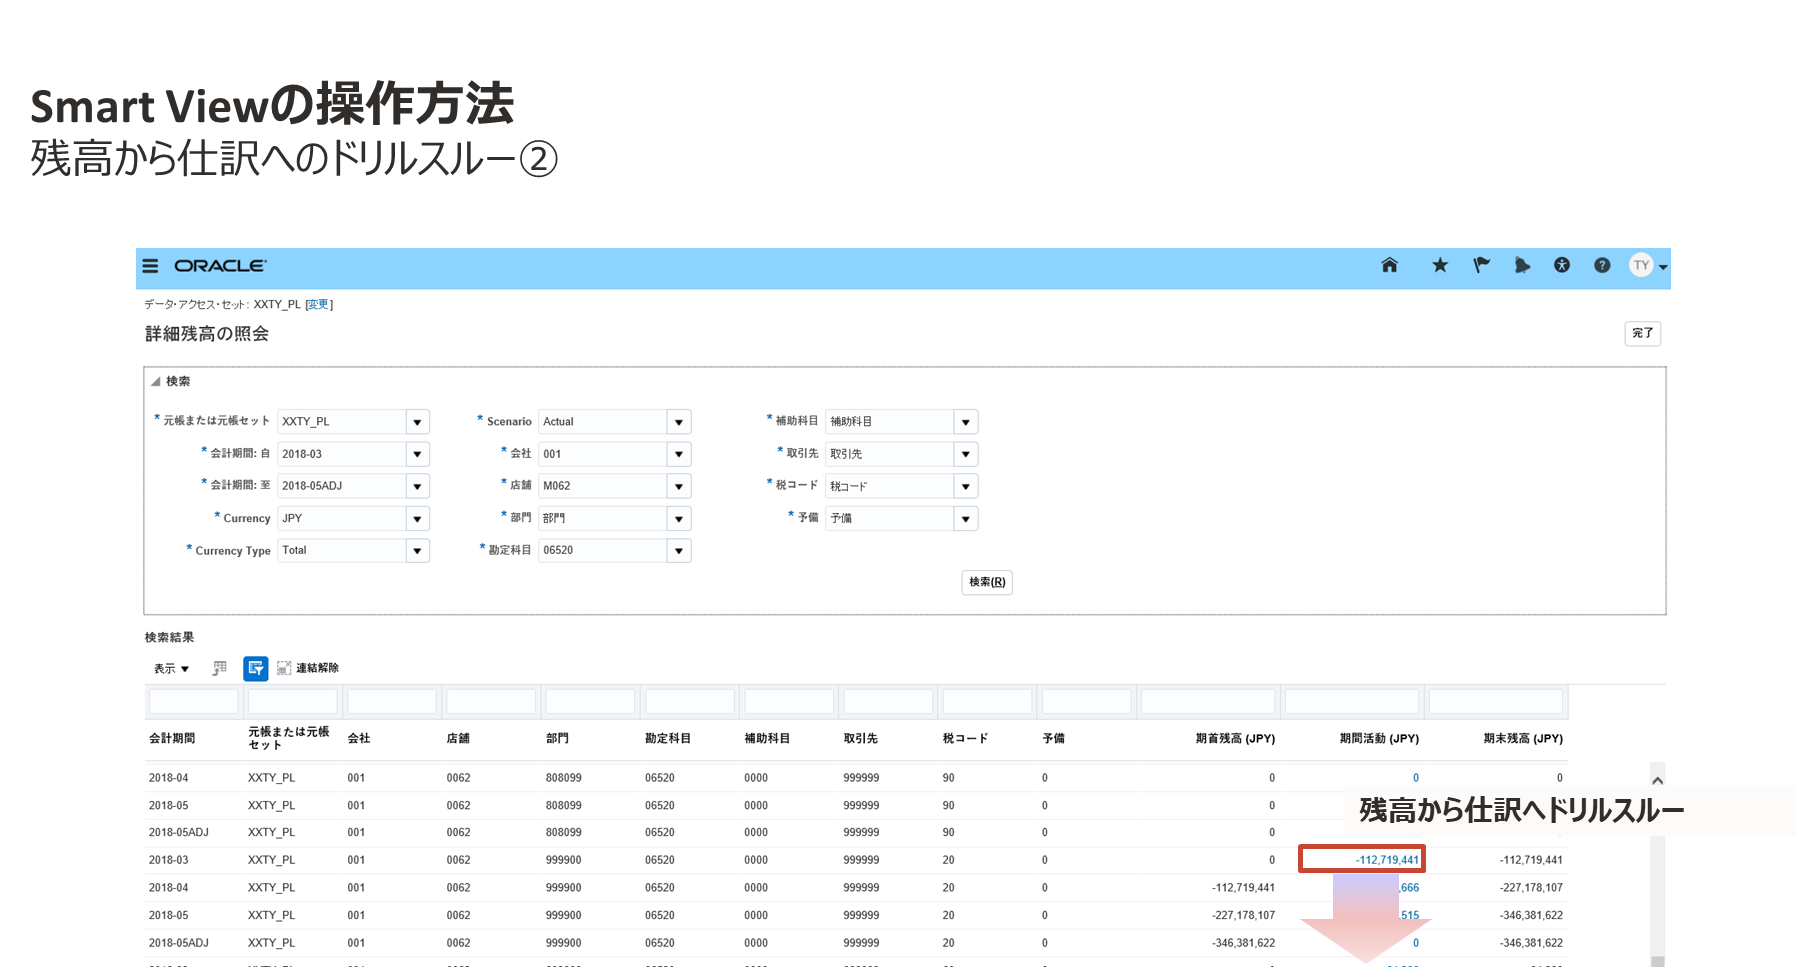1796x967 pixels.
Task: Click -227,178,107 closing balance in 2018-04 row
Action: pyautogui.click(x=1531, y=888)
